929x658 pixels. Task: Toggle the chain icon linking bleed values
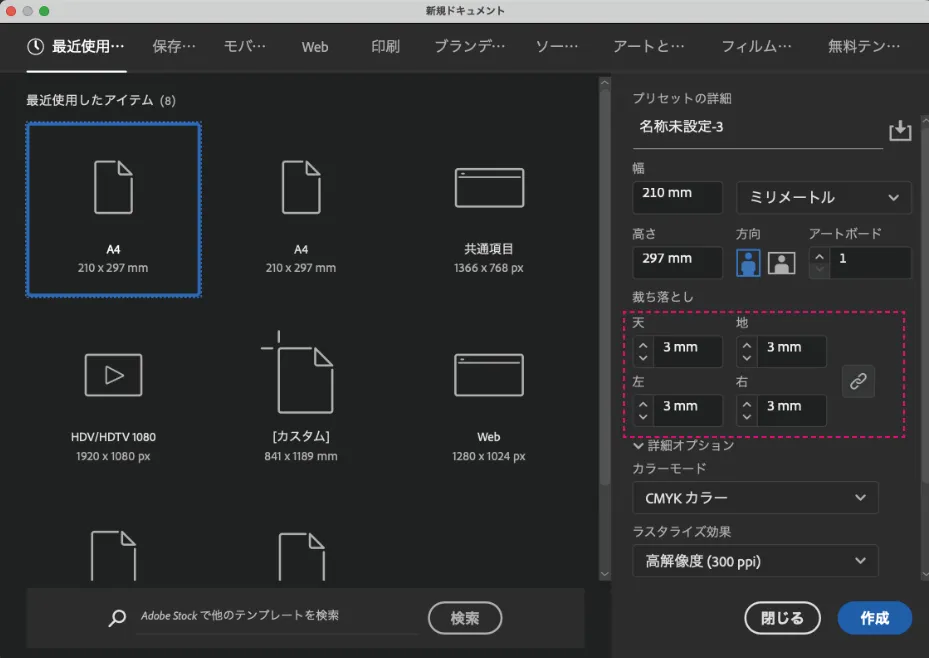[858, 381]
